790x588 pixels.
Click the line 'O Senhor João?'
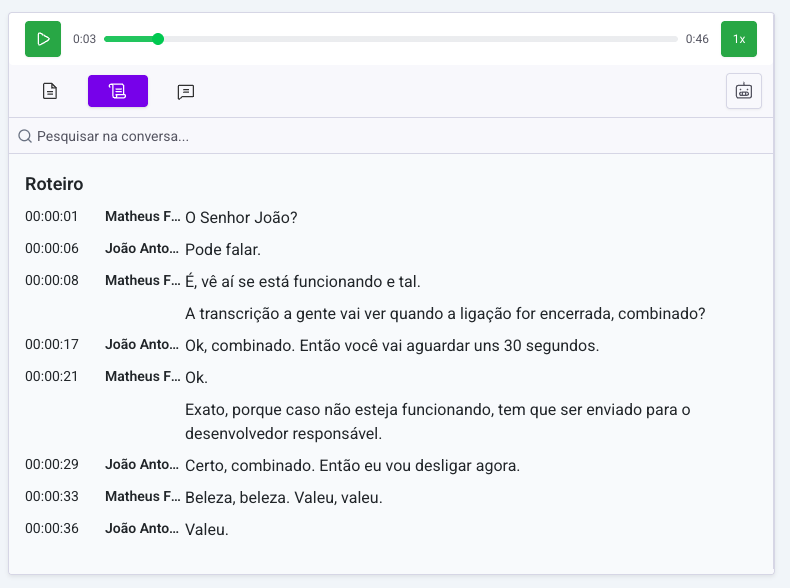pos(242,218)
